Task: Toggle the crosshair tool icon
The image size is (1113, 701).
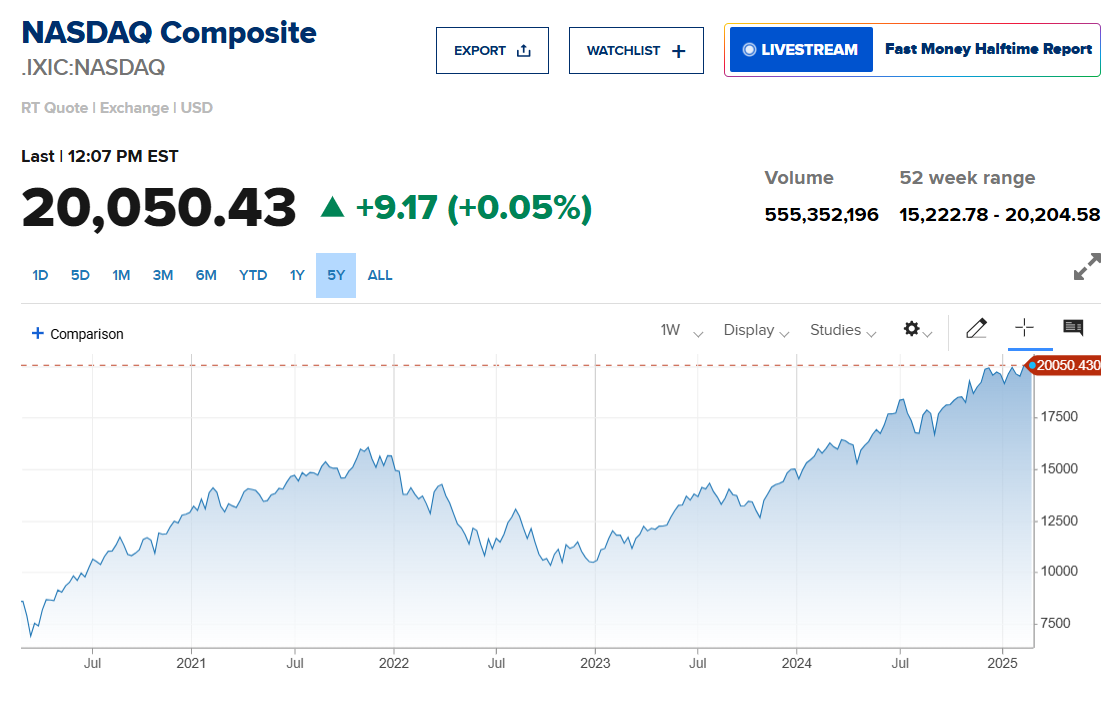Action: tap(1024, 328)
